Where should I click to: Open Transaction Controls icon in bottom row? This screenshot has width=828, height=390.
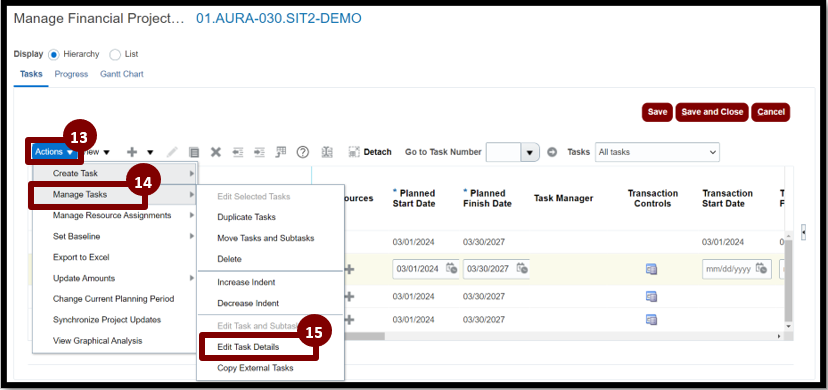tap(652, 319)
